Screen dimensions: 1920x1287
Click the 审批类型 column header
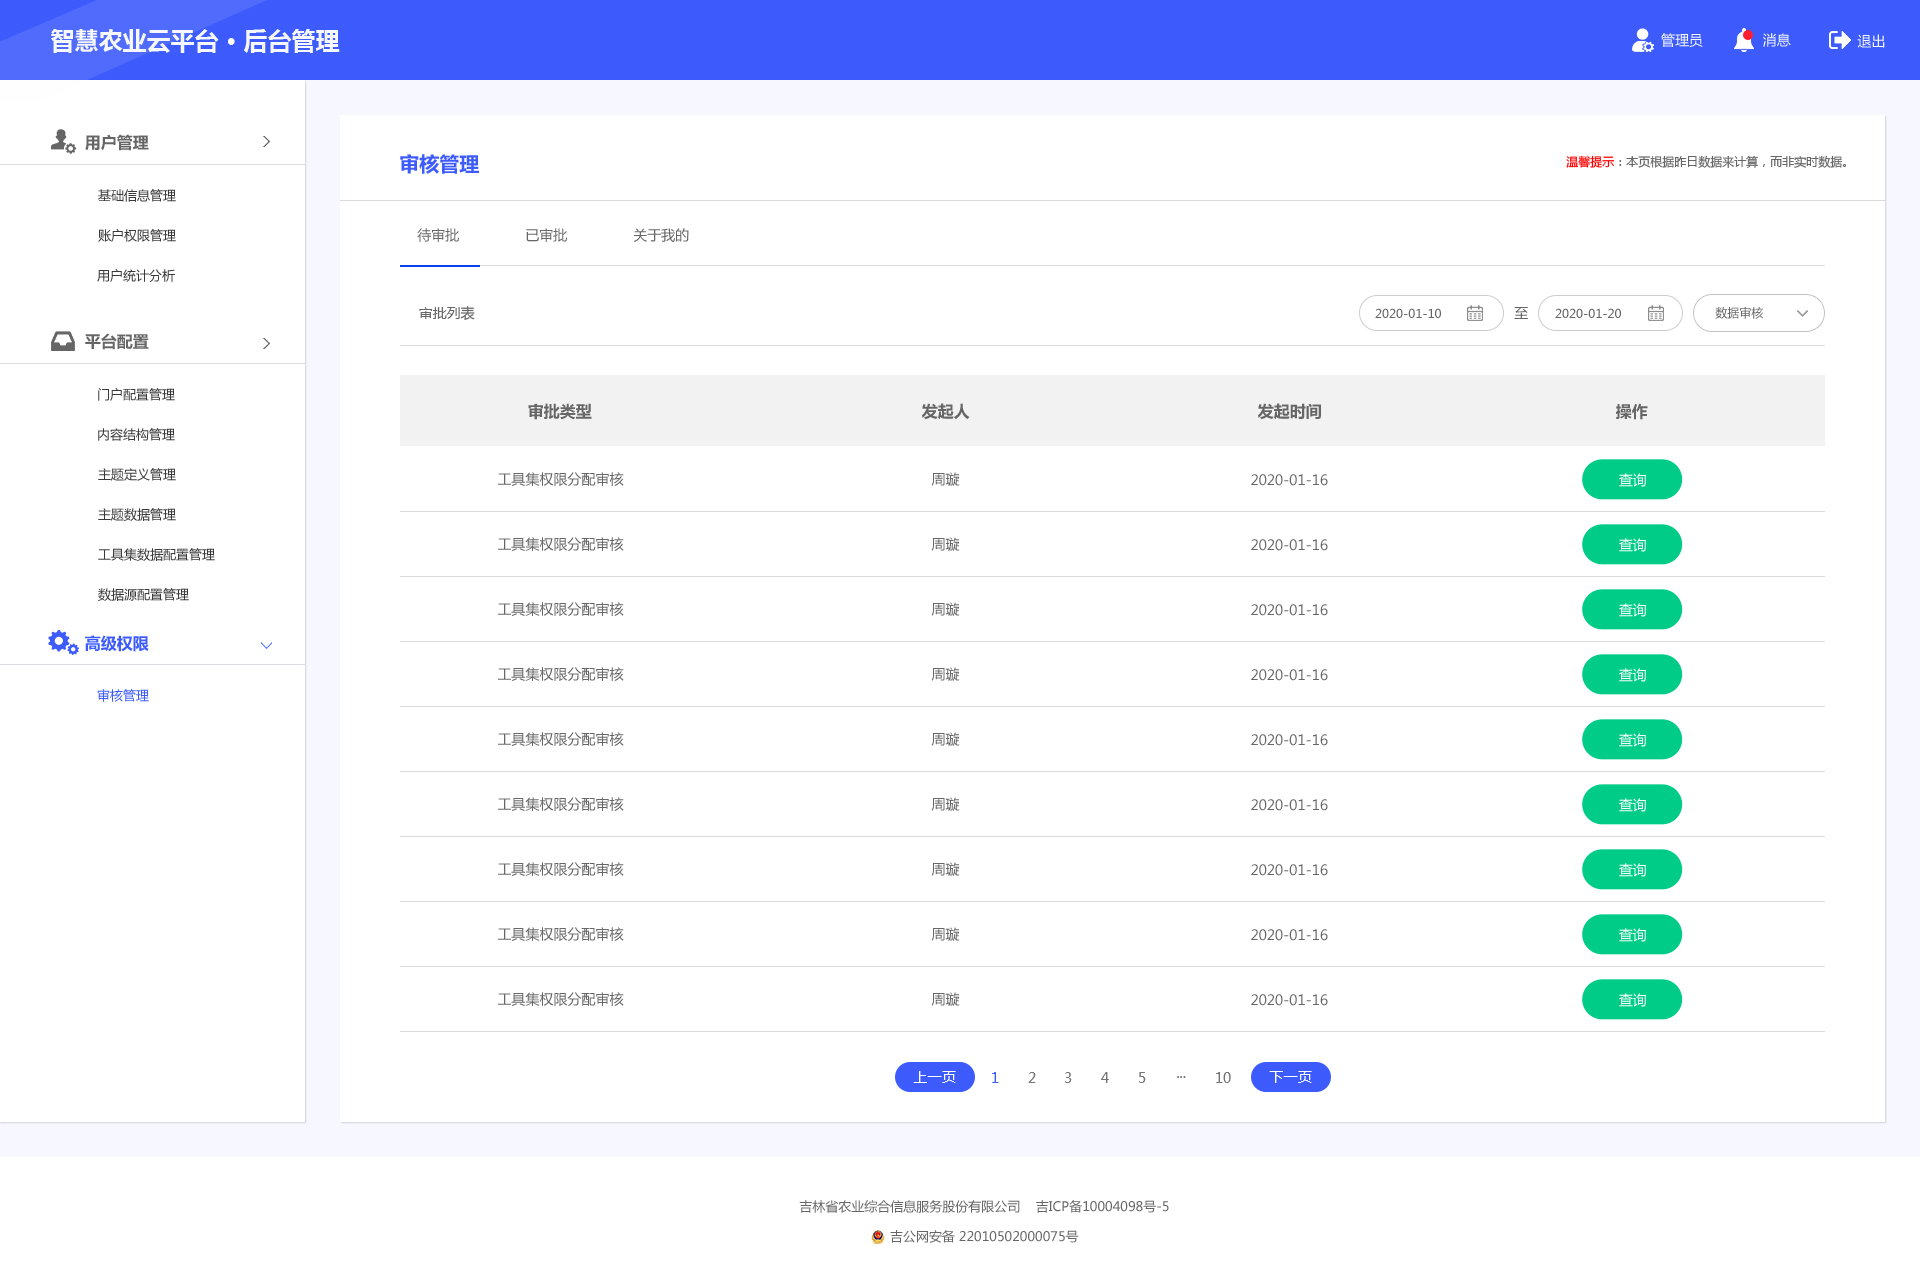[x=560, y=411]
